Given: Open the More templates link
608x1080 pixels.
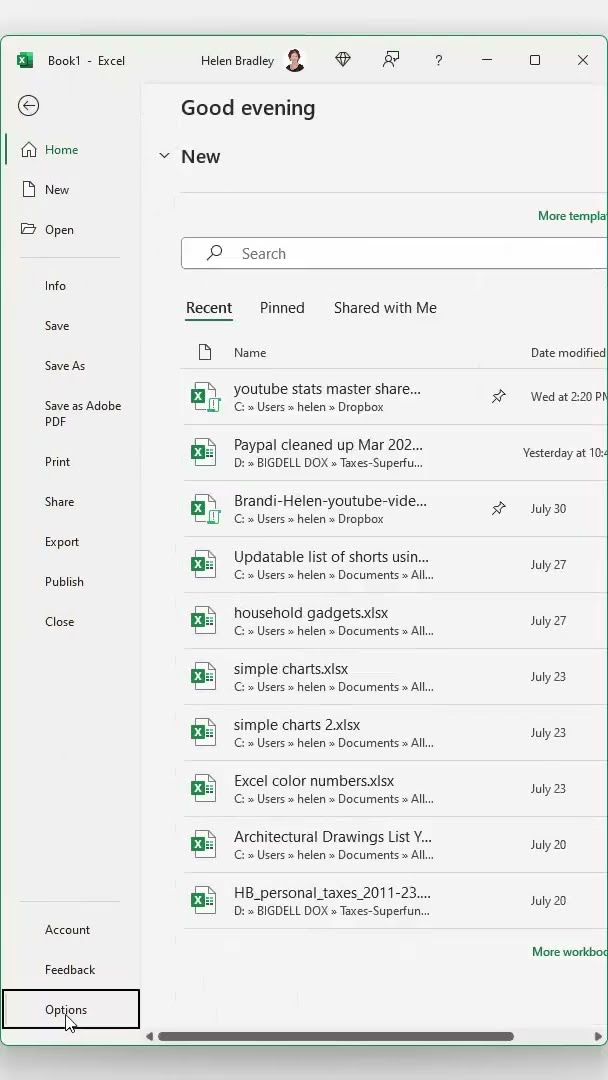Looking at the screenshot, I should (572, 216).
